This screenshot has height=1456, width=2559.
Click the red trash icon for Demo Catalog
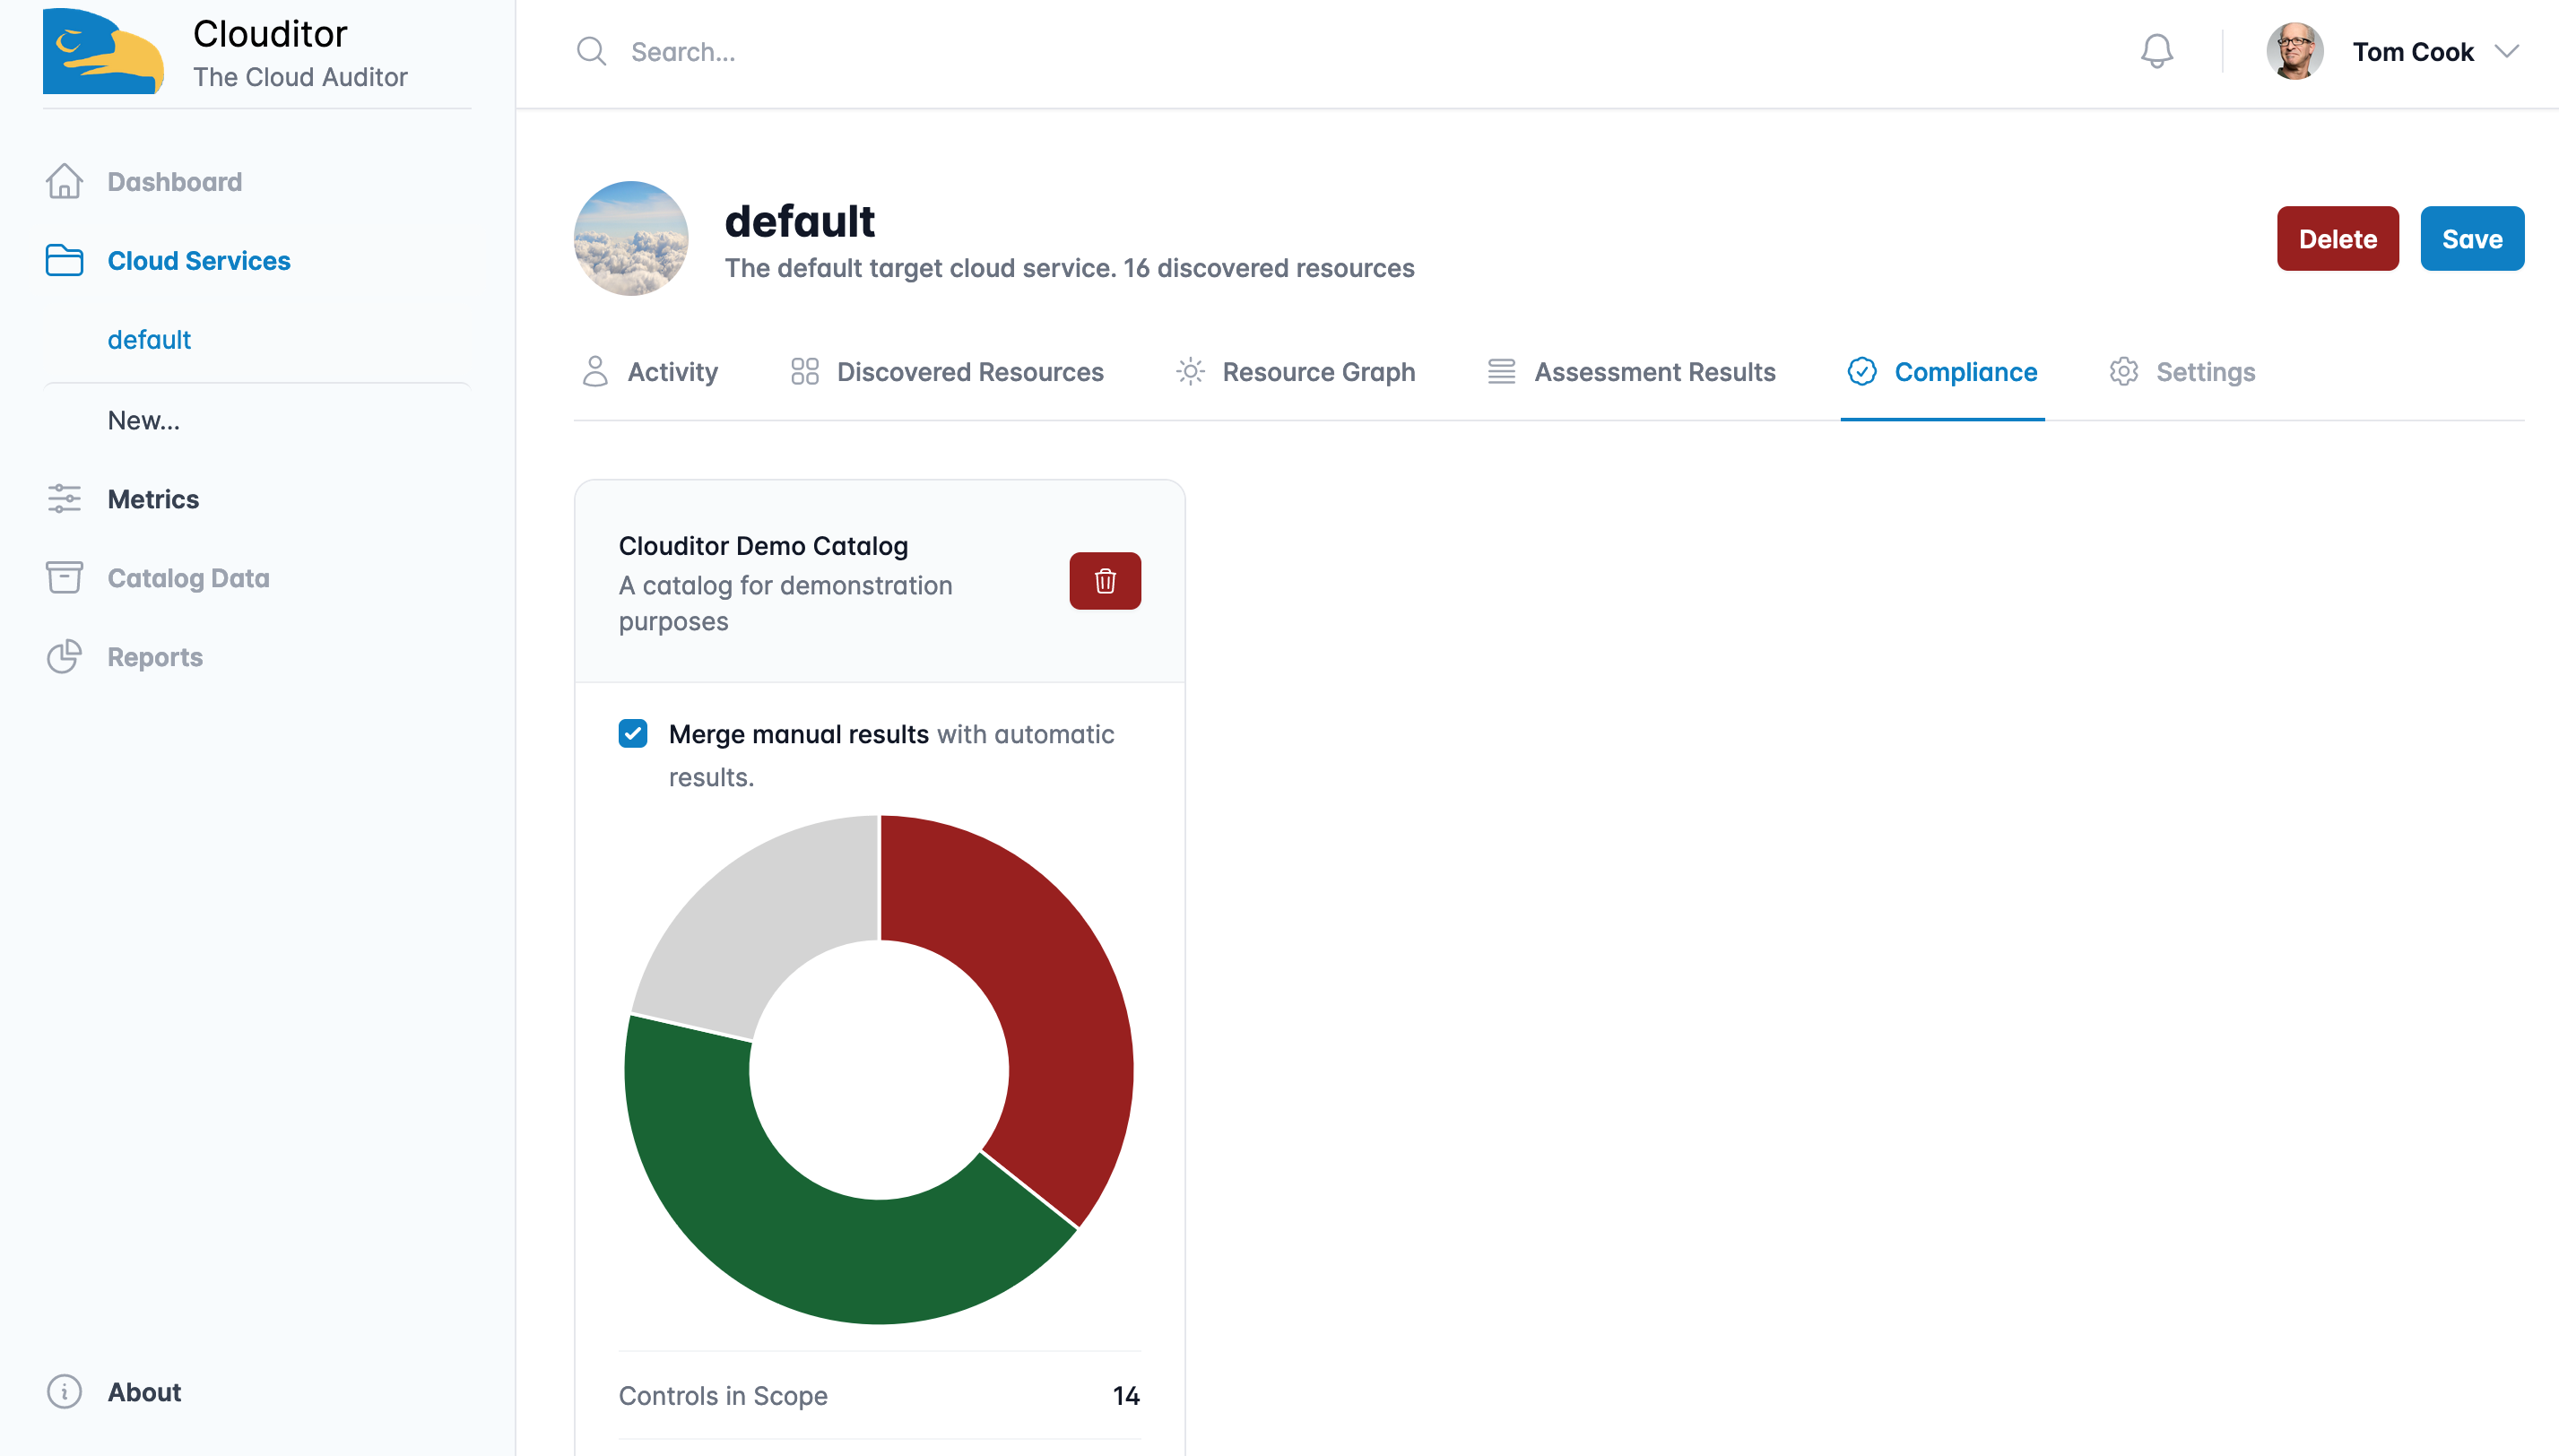(x=1104, y=580)
